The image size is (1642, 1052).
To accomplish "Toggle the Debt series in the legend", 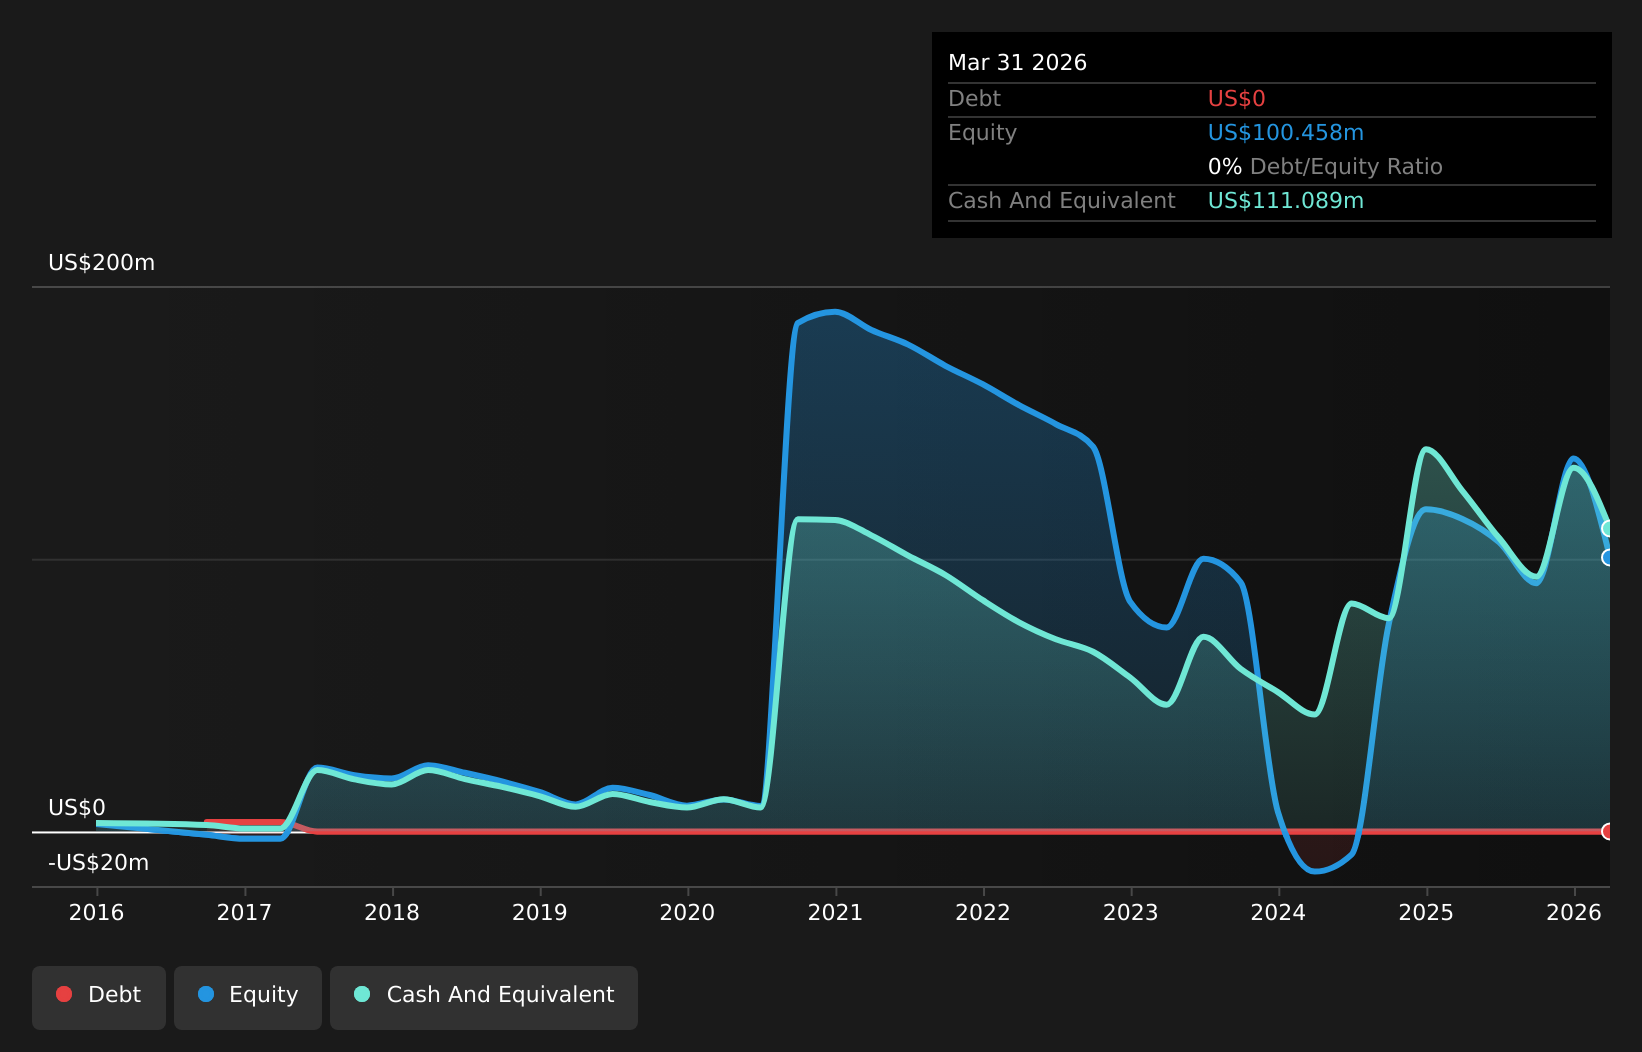I will point(99,997).
